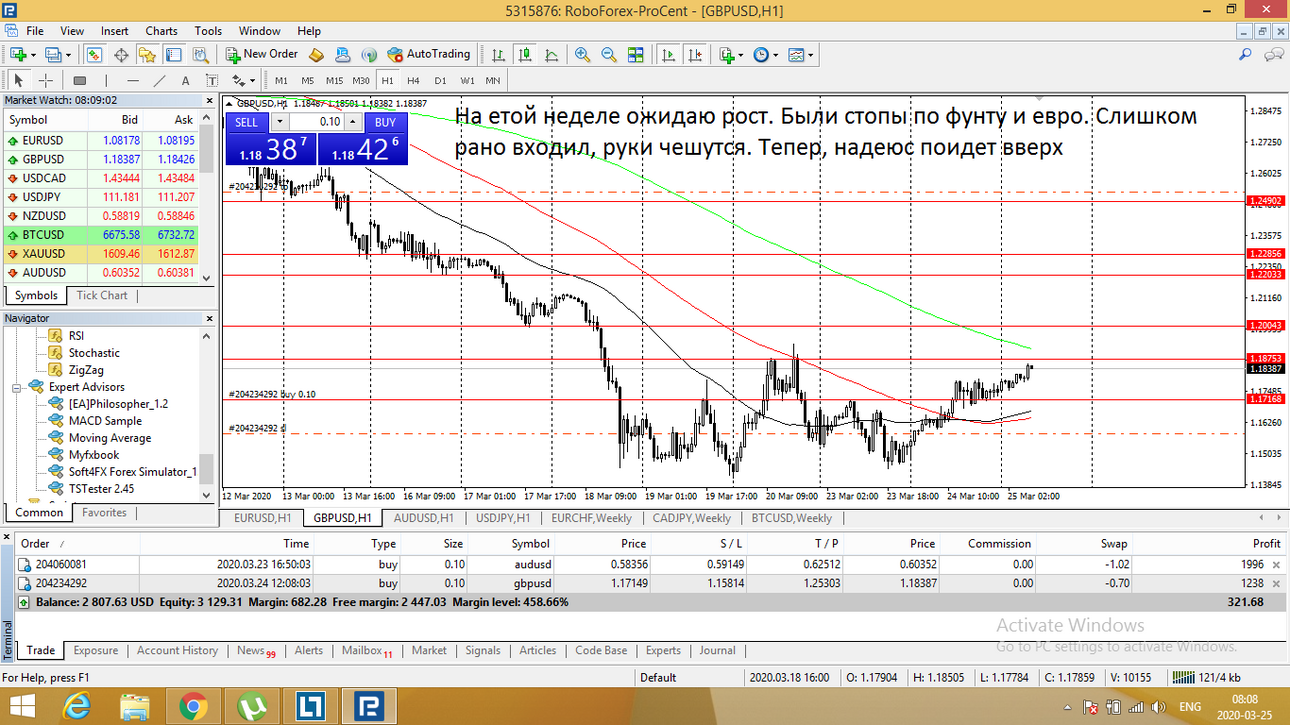Toggle the Terminal panel icon
Viewport: 1290px width, 725px height.
point(173,55)
